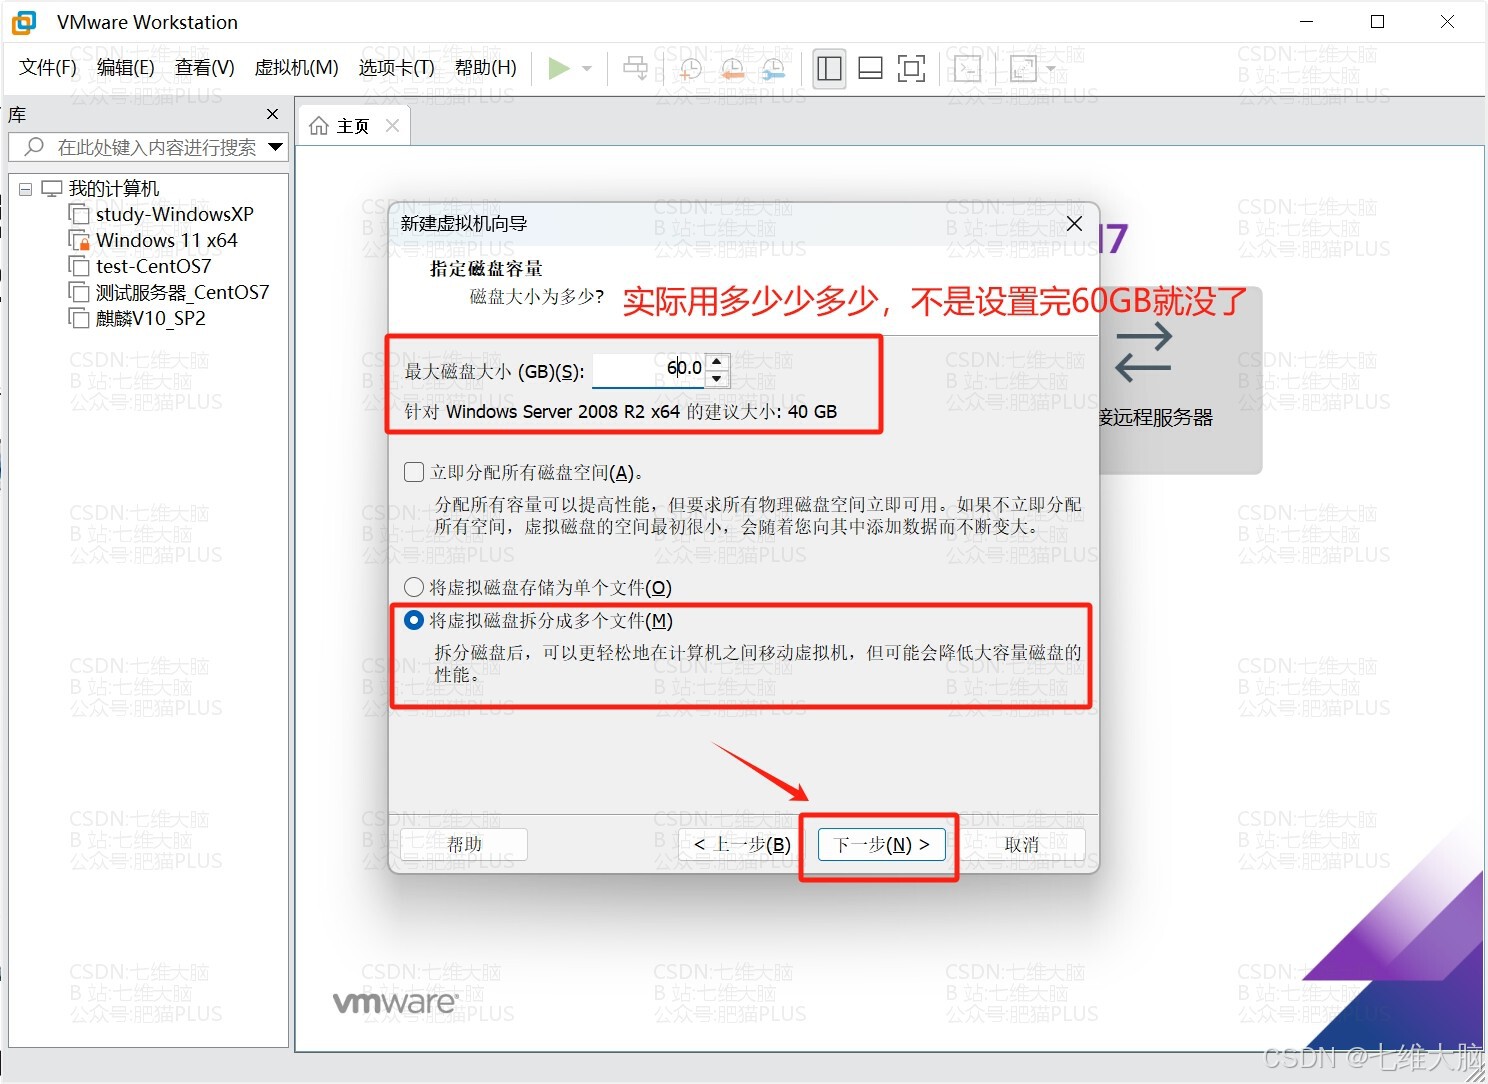The image size is (1488, 1084).
Task: Click the library search input field
Action: pos(148,147)
